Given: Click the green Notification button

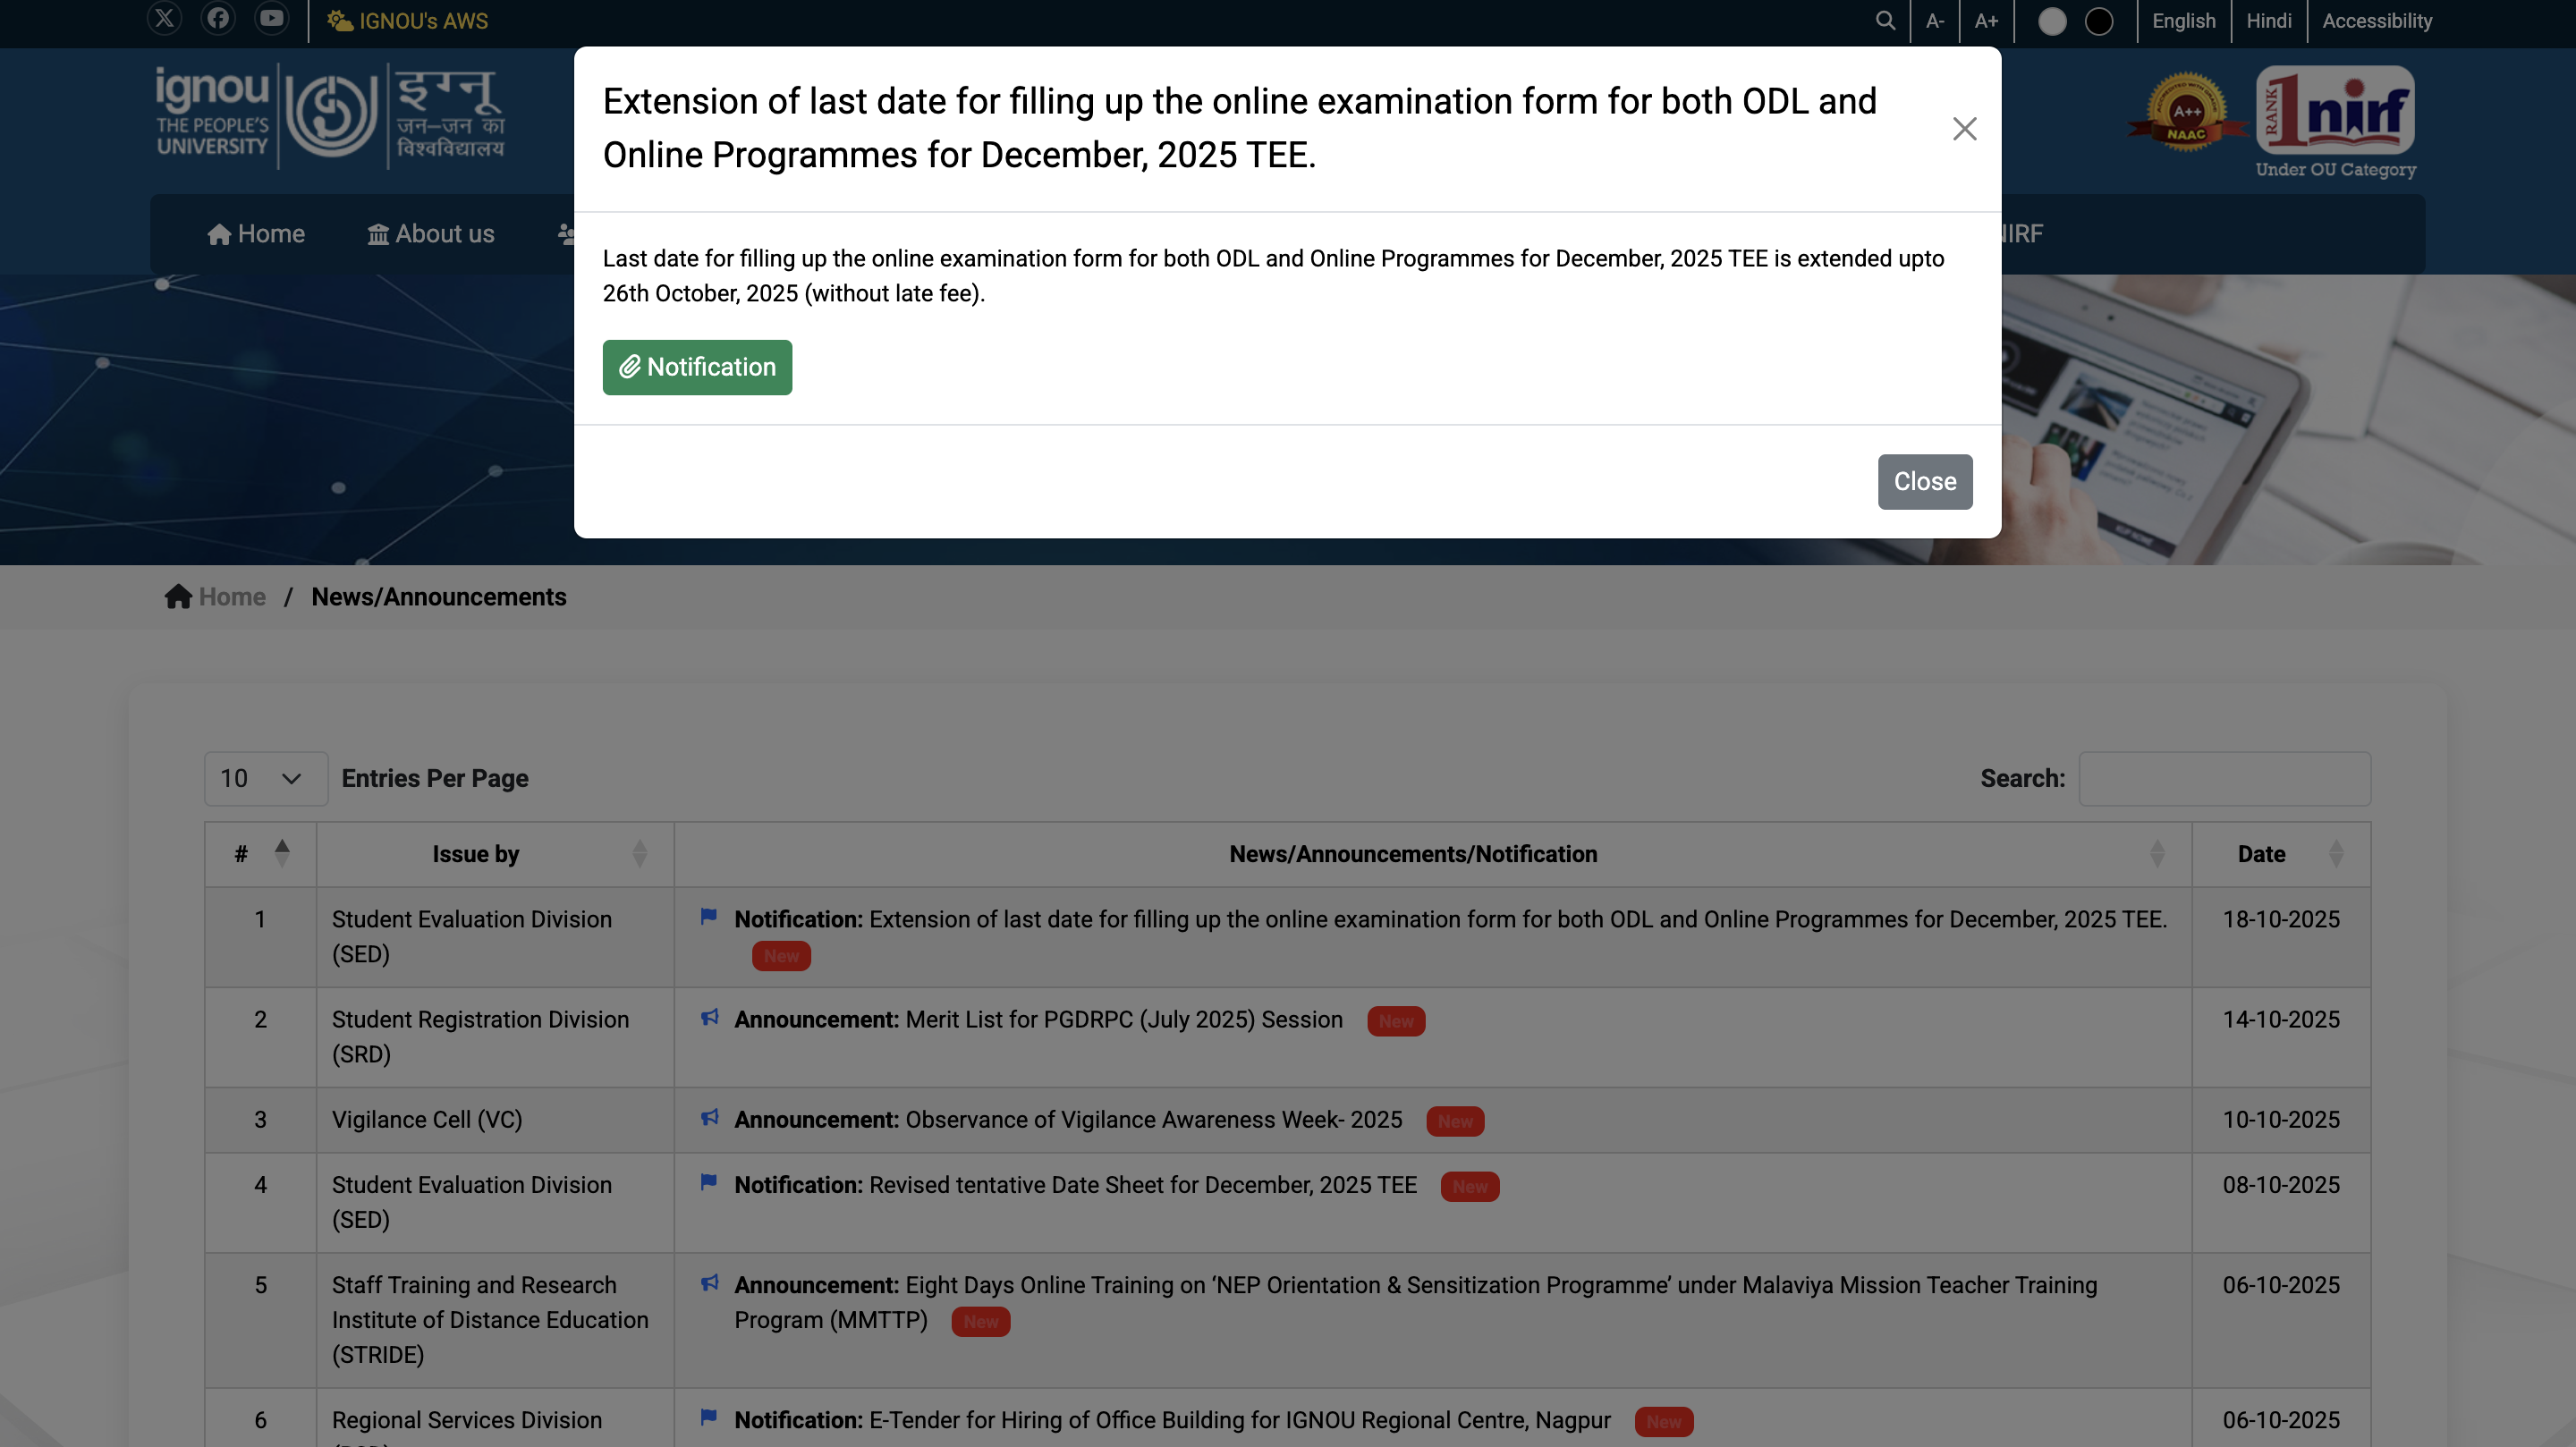Looking at the screenshot, I should coord(697,367).
